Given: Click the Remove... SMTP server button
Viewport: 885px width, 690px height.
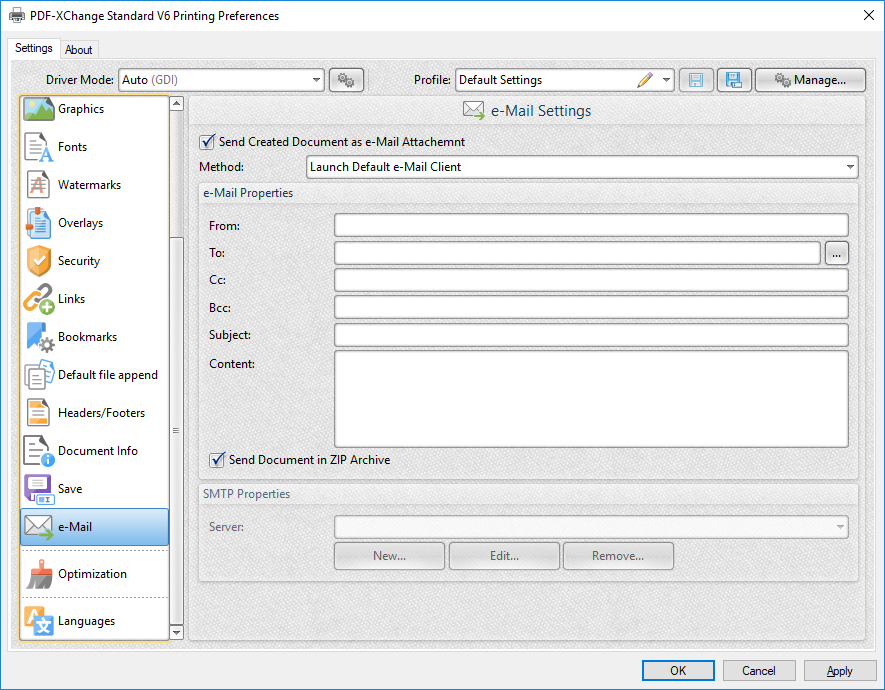Looking at the screenshot, I should click(618, 556).
